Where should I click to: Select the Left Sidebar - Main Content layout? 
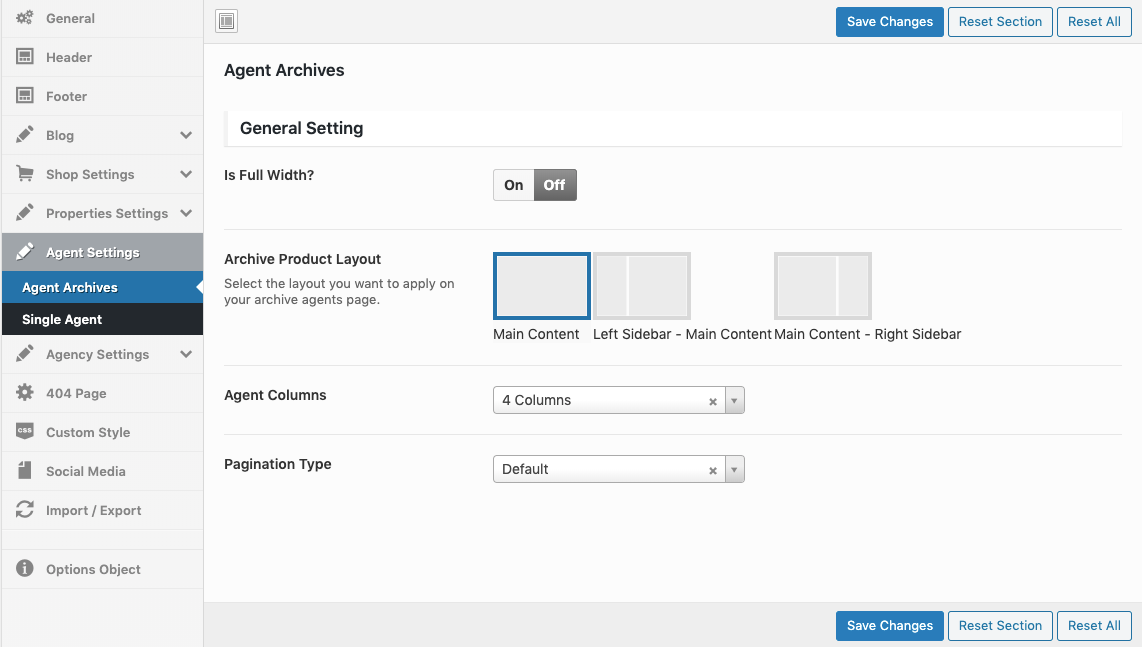point(642,285)
